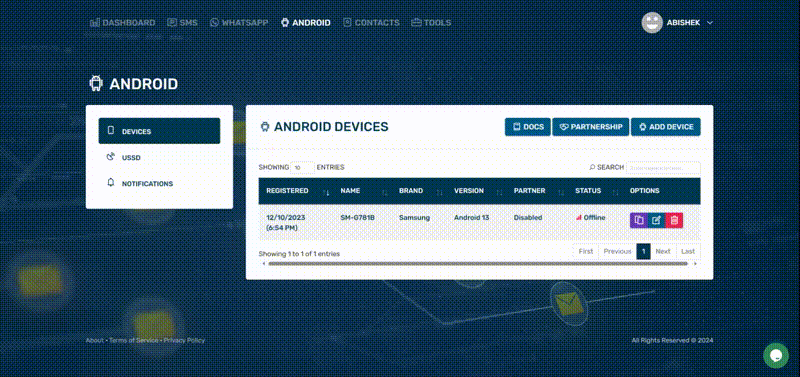Screen dimensions: 800x377
Task: Click the phone icon beside Devices
Action: tap(111, 131)
